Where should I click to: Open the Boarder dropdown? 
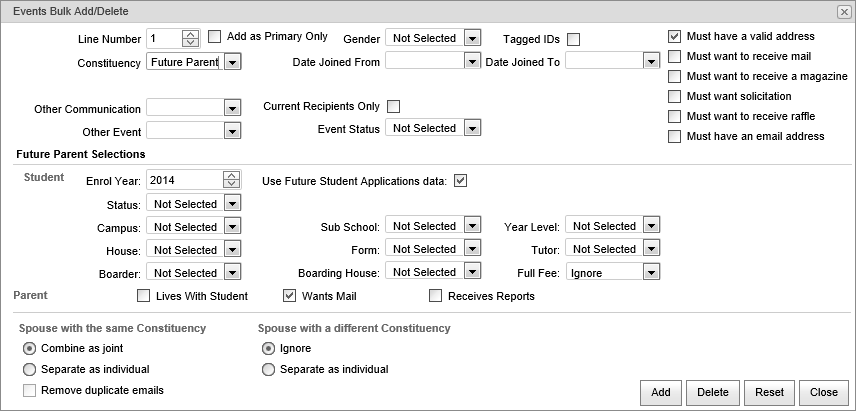pyautogui.click(x=233, y=273)
